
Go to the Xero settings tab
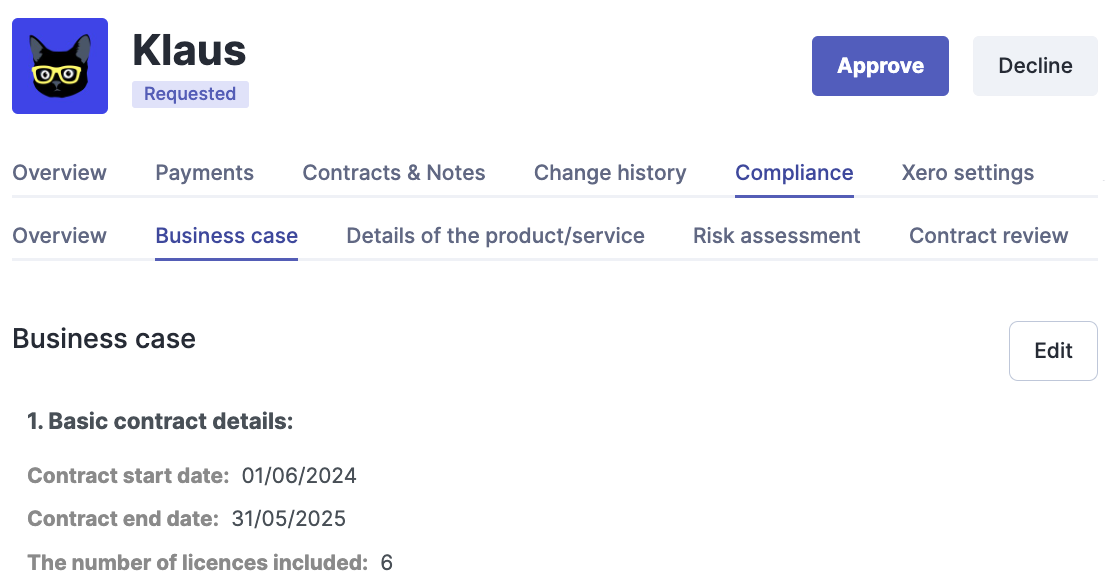[x=968, y=173]
